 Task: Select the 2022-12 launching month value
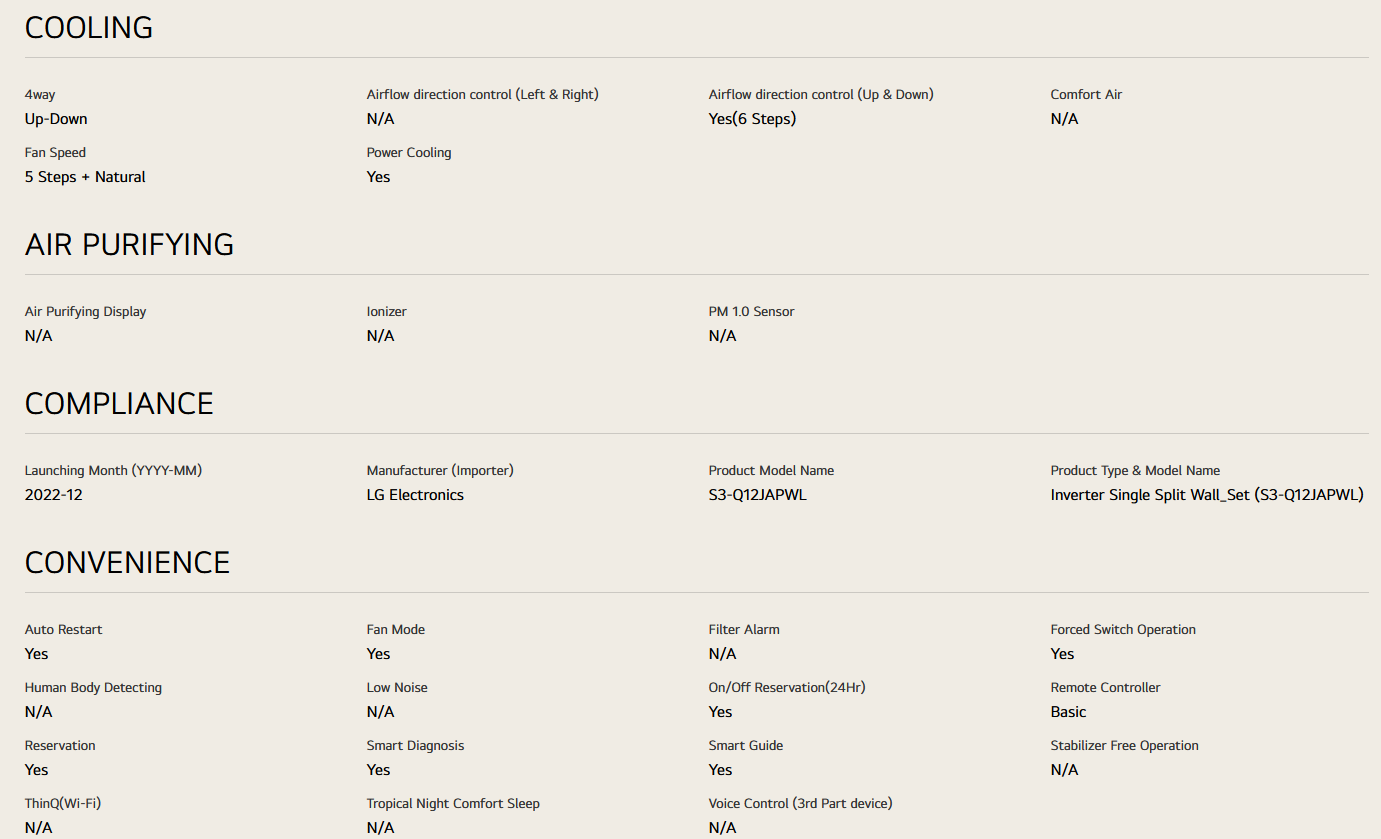(x=54, y=495)
